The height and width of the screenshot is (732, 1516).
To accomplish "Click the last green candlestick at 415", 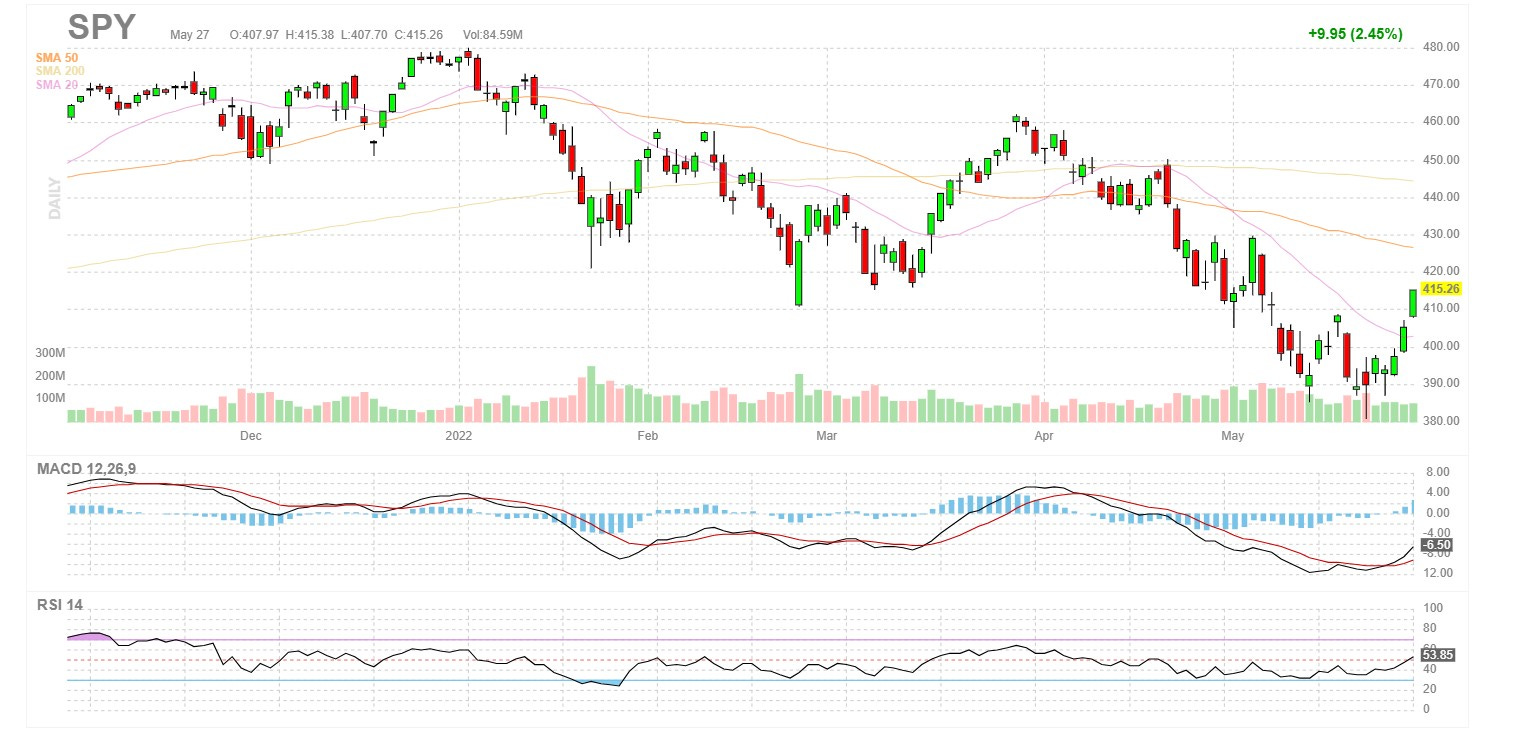I will point(1413,303).
